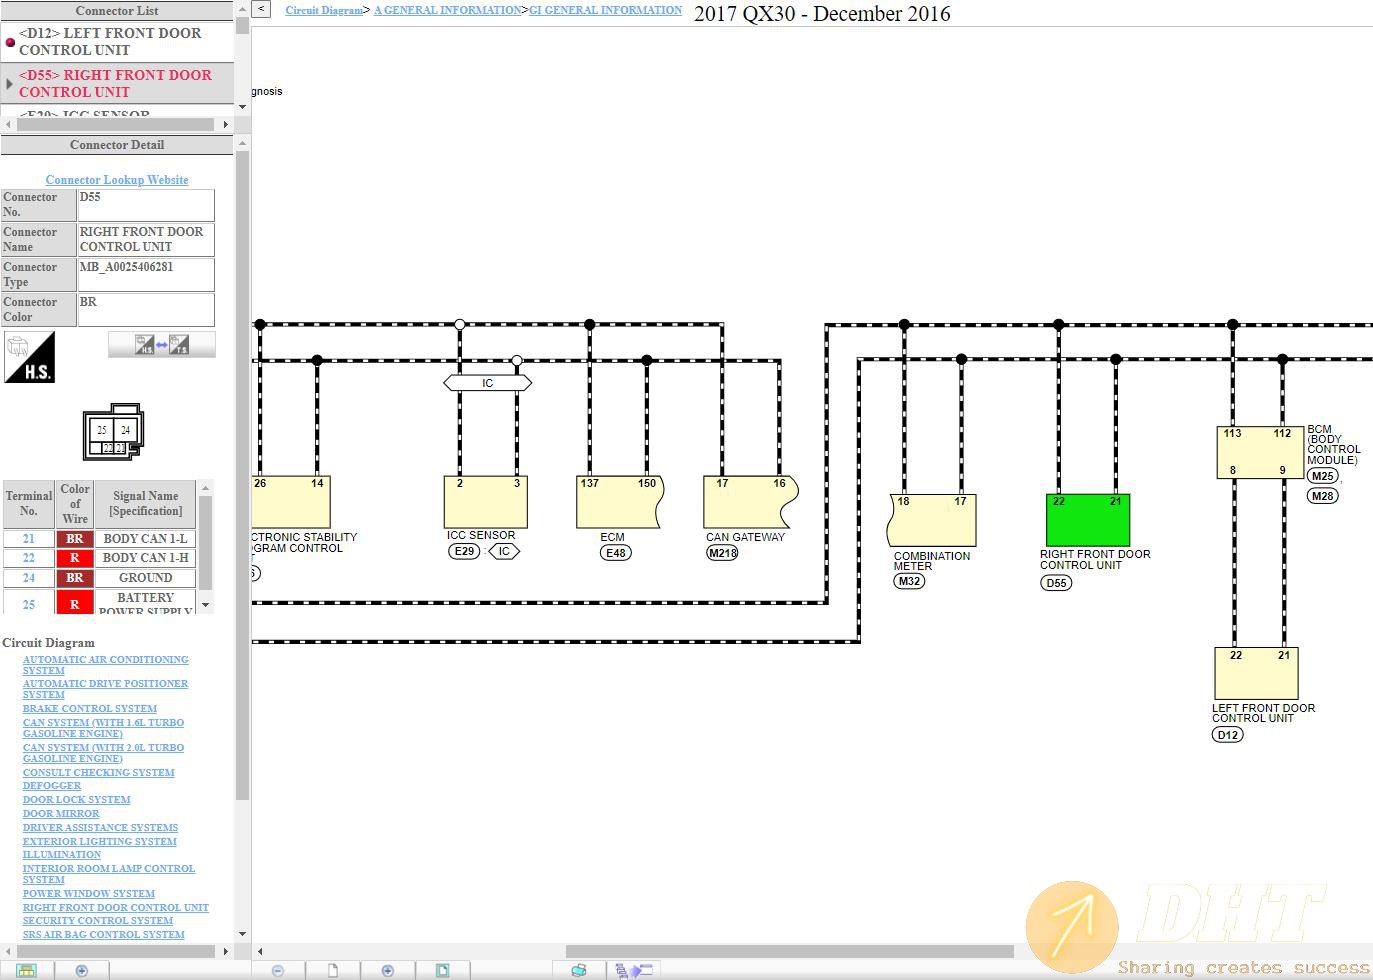The height and width of the screenshot is (980, 1373).
Task: Open Consult Checking System link
Action: tap(98, 773)
